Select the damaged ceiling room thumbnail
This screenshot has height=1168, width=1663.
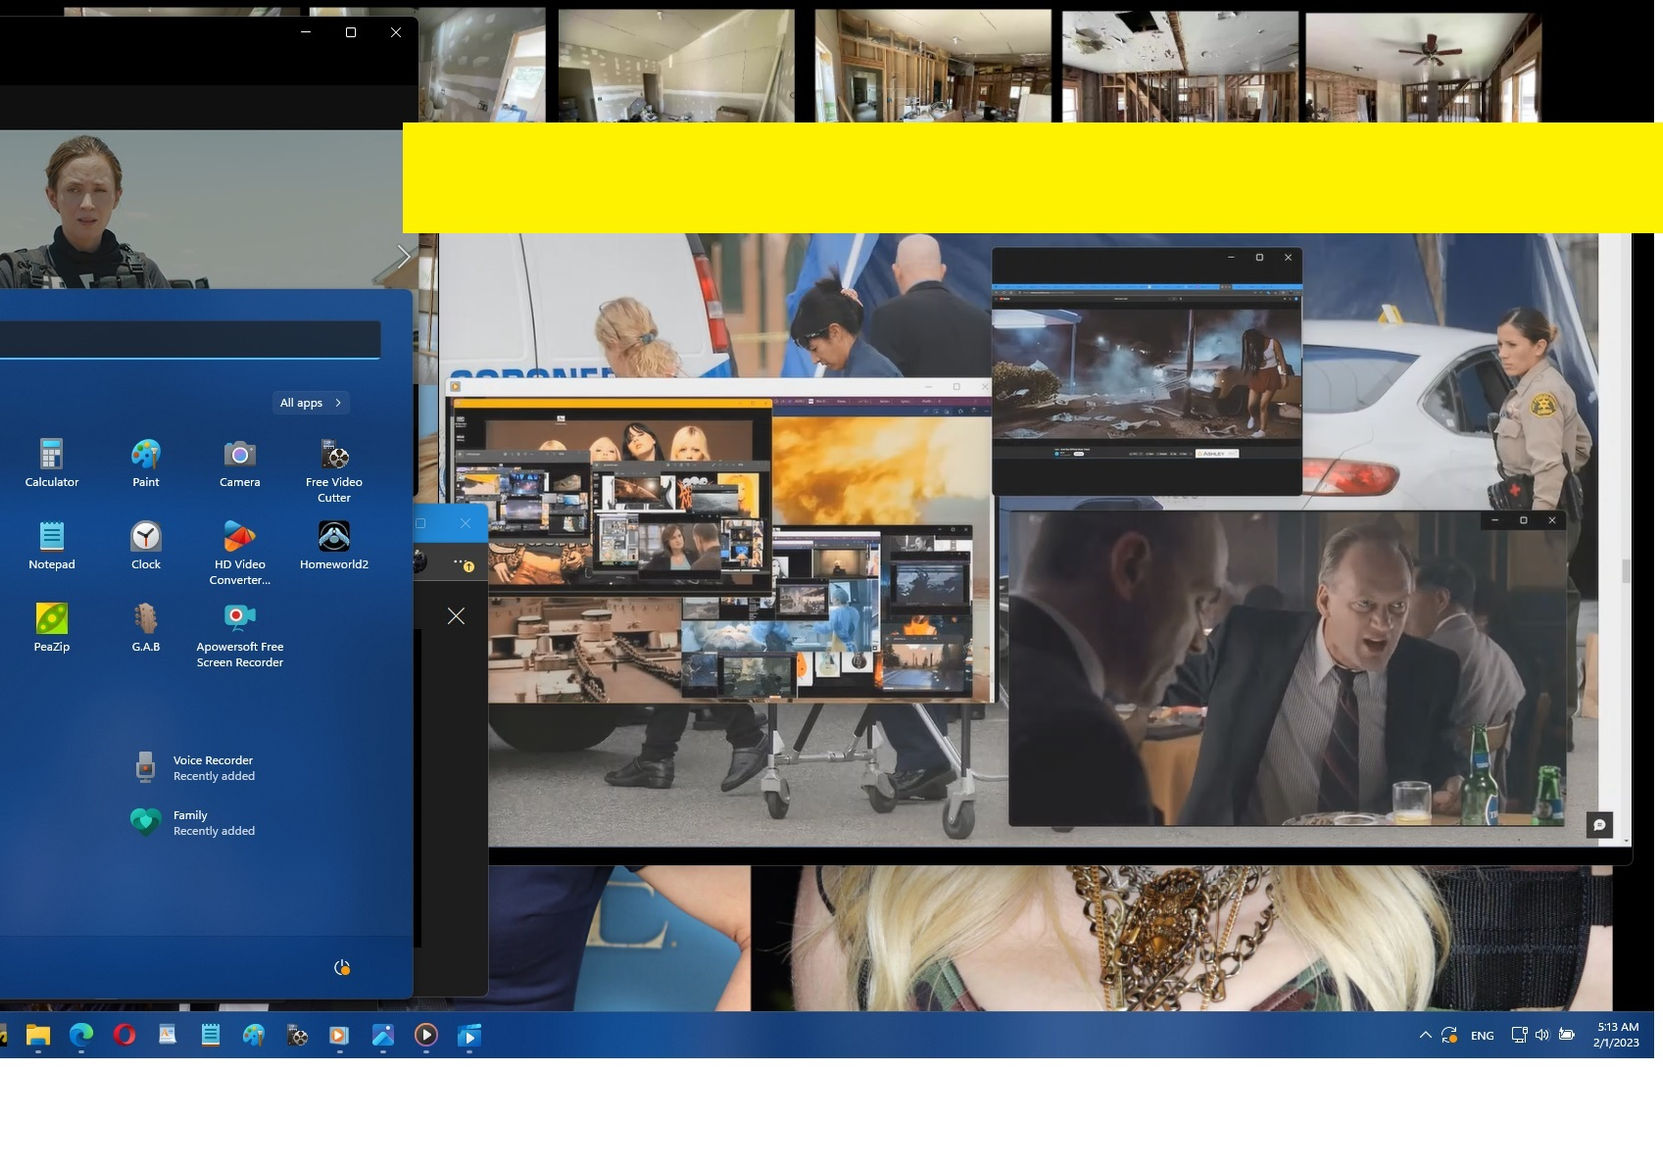click(1180, 66)
